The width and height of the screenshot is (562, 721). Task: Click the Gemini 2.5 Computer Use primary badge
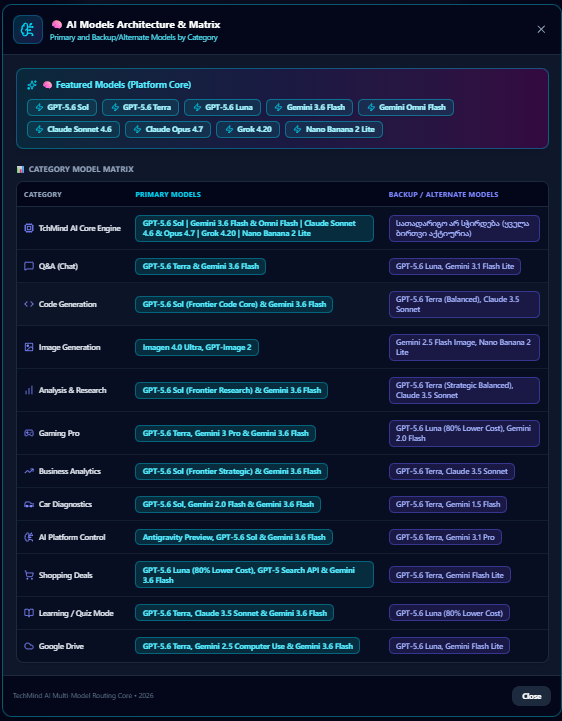(247, 646)
